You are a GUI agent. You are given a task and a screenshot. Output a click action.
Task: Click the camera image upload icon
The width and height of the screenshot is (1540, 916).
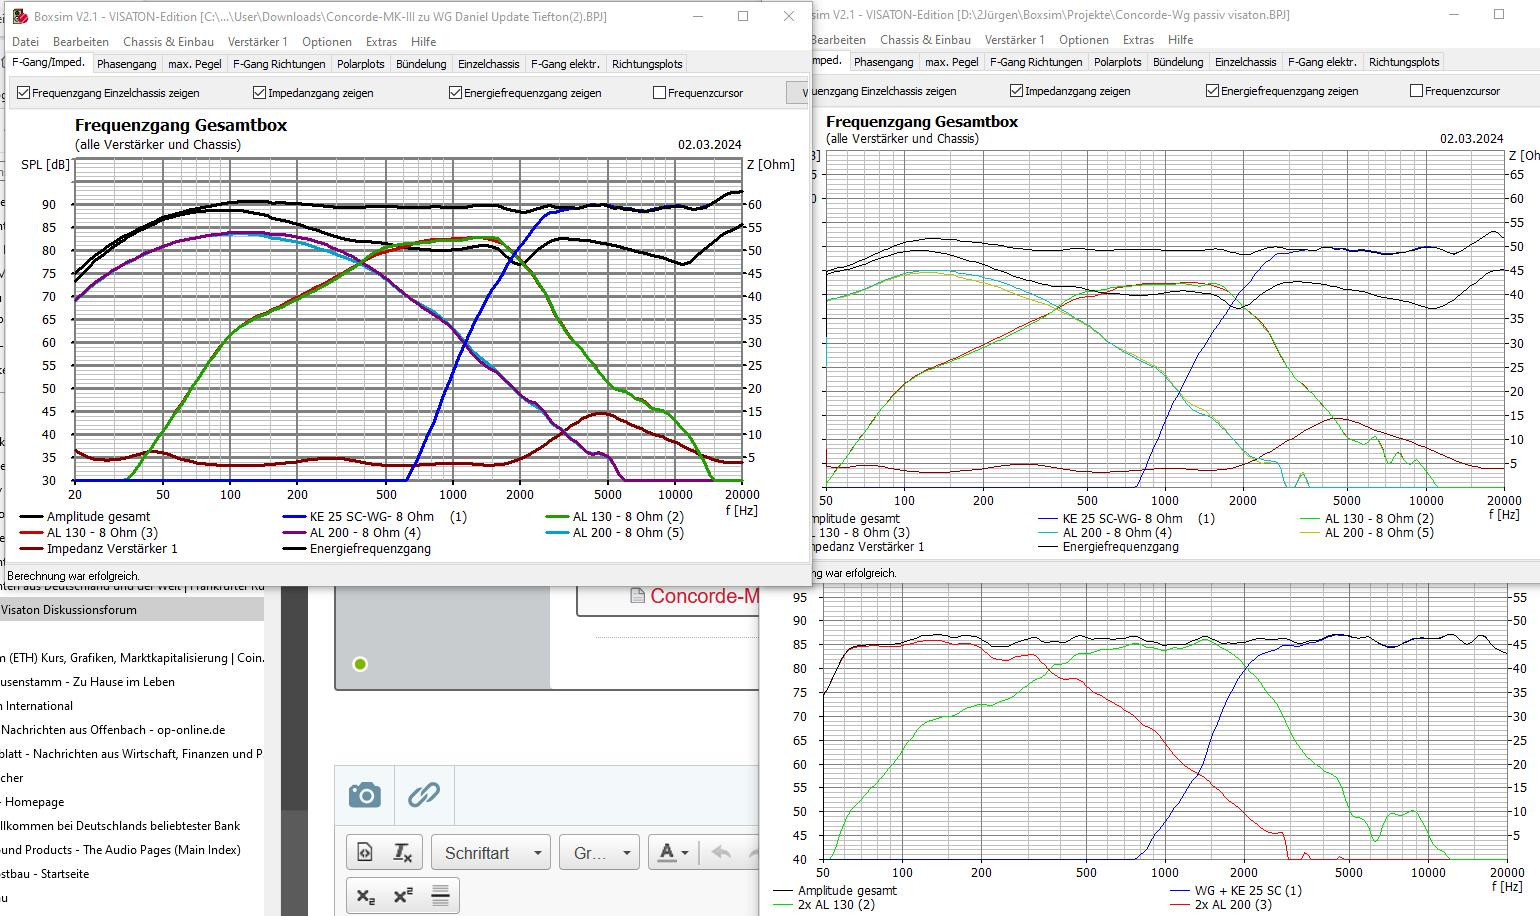coord(365,795)
